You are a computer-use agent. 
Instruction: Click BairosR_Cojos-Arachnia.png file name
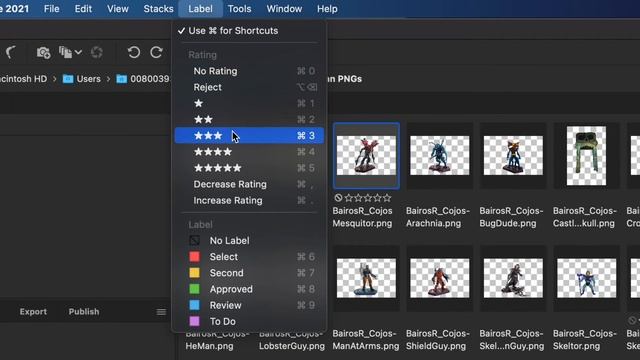[438, 217]
